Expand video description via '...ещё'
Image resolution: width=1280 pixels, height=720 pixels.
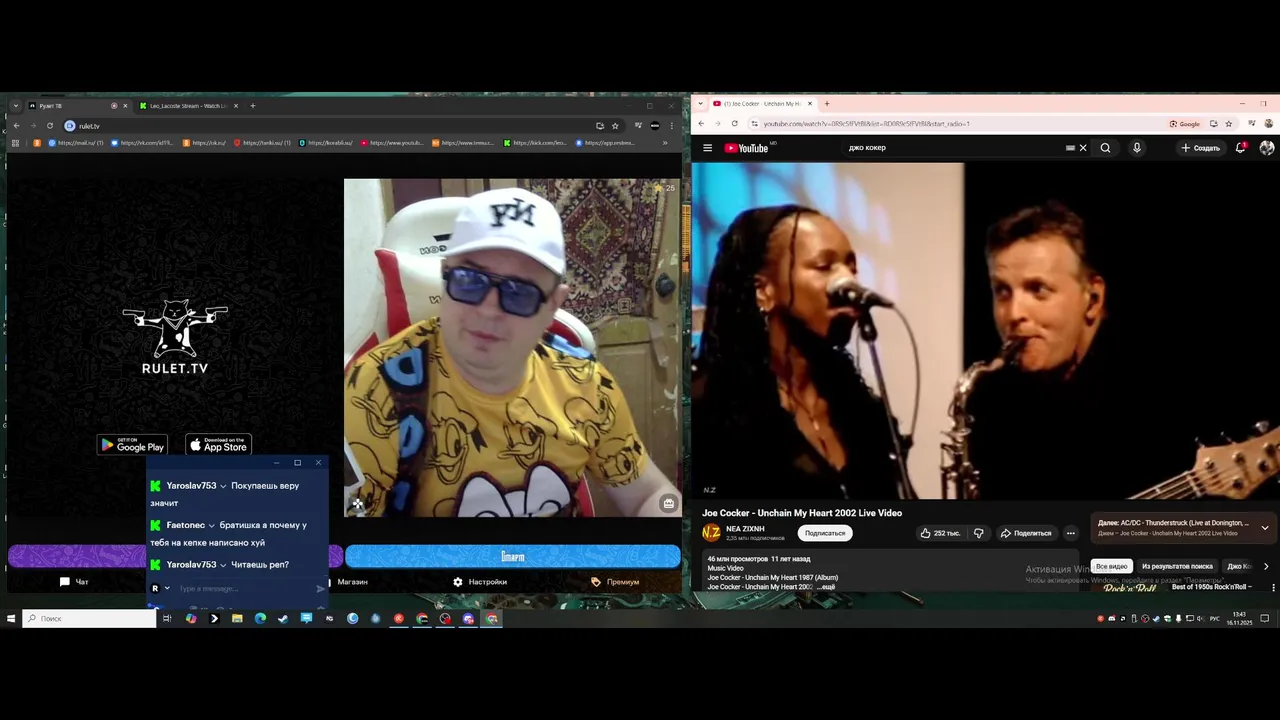[x=826, y=587]
